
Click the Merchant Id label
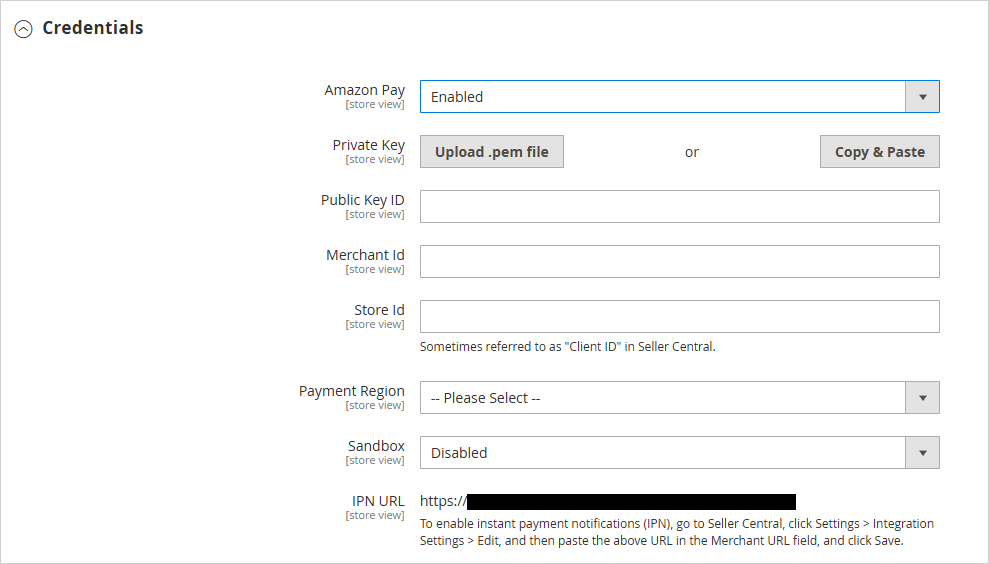(365, 255)
